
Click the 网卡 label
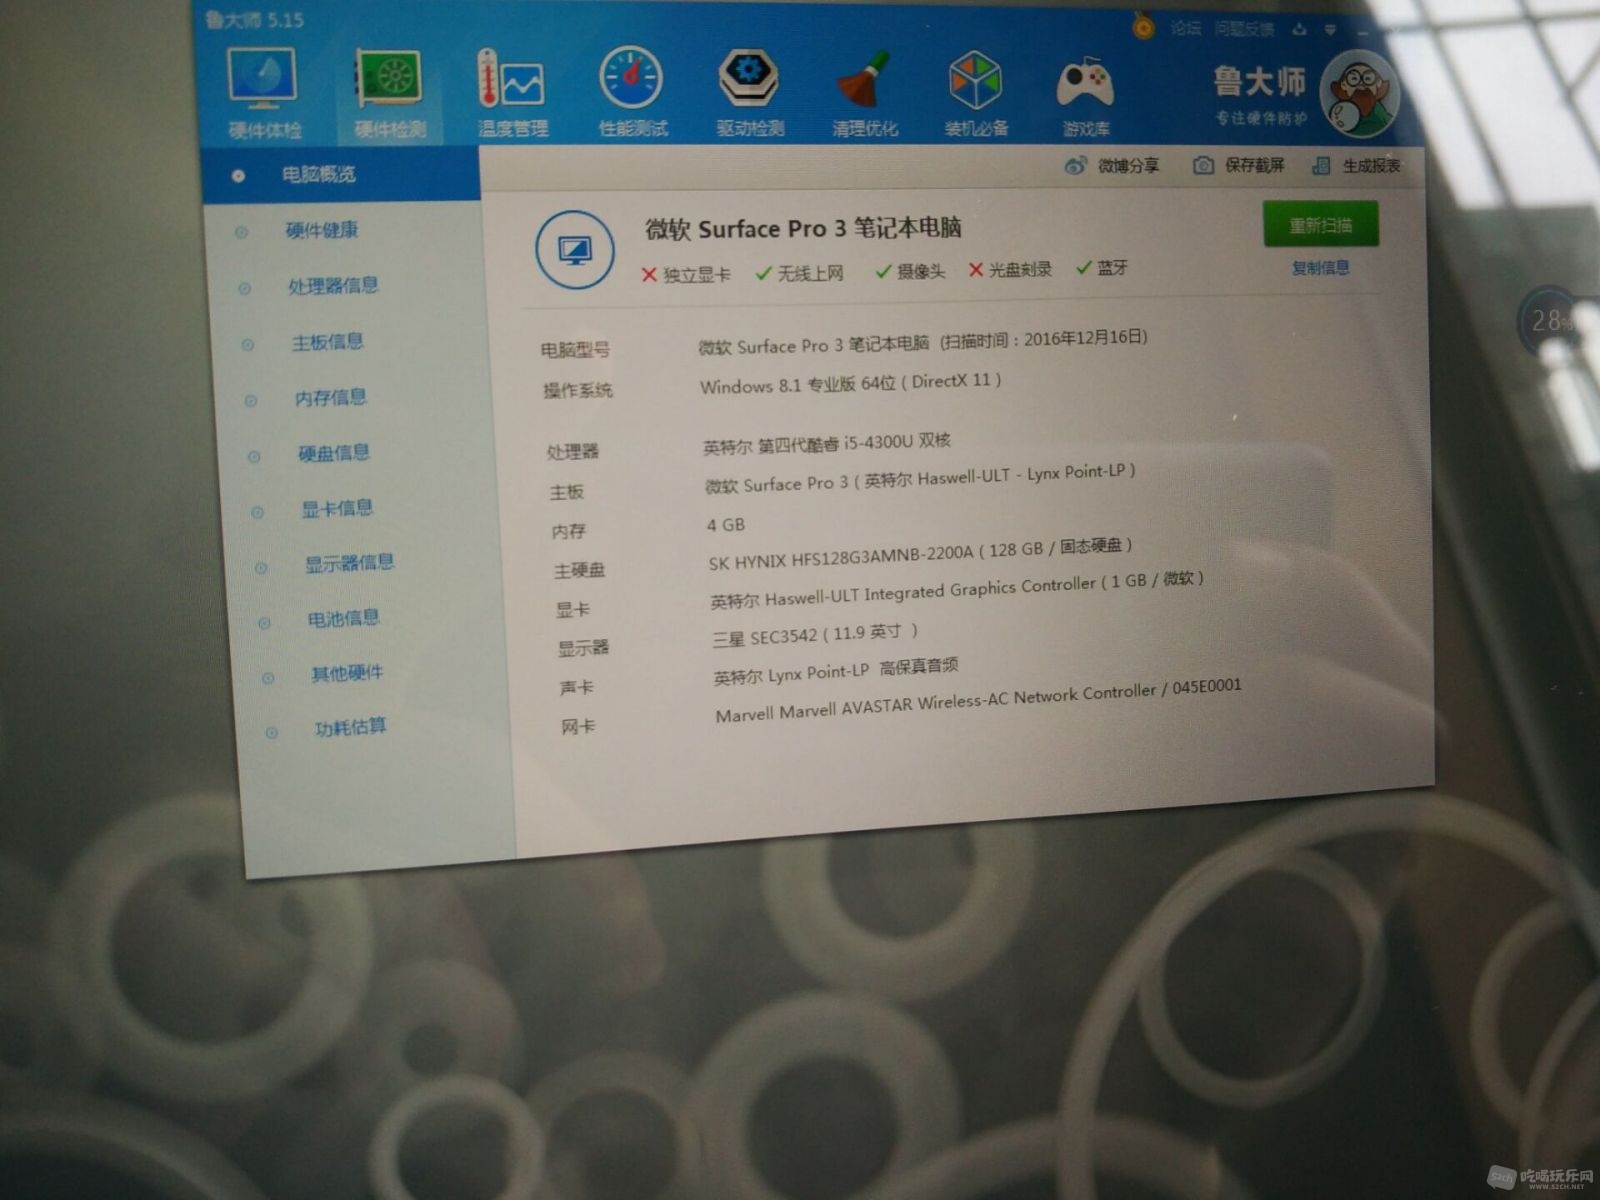[578, 726]
